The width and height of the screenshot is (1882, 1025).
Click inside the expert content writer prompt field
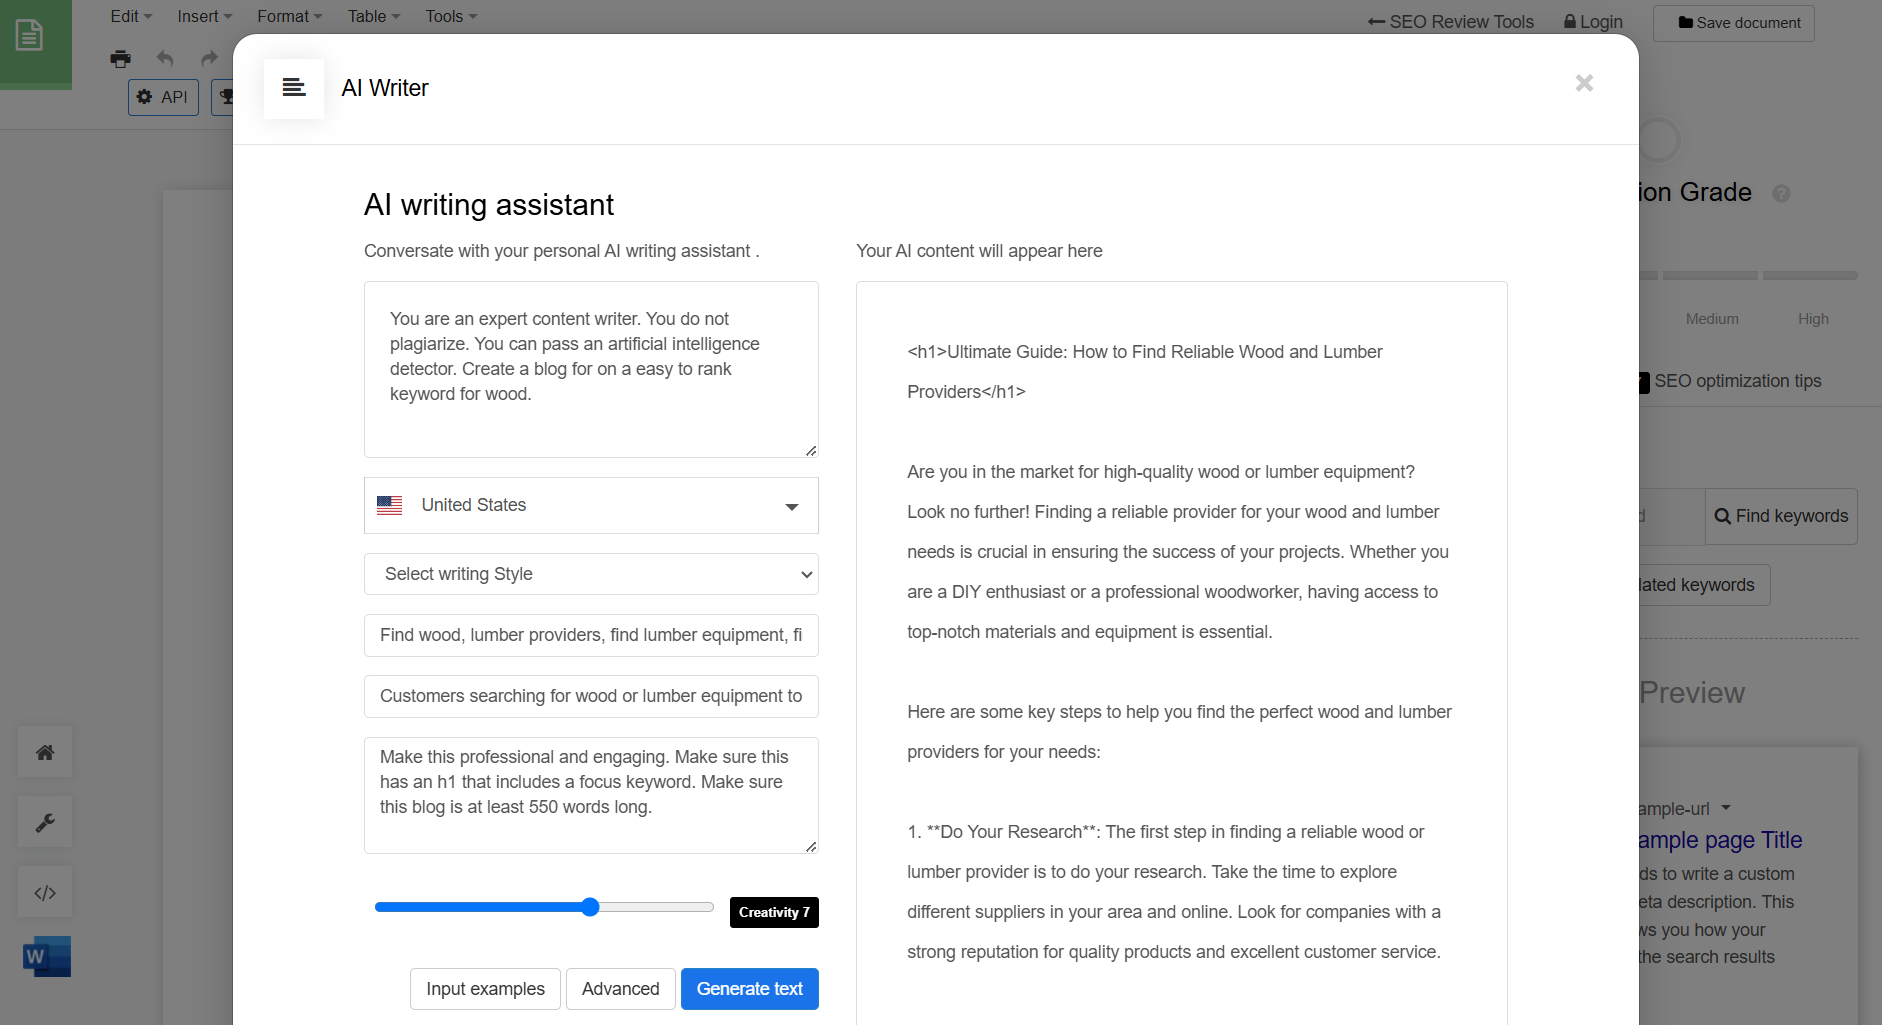point(591,368)
